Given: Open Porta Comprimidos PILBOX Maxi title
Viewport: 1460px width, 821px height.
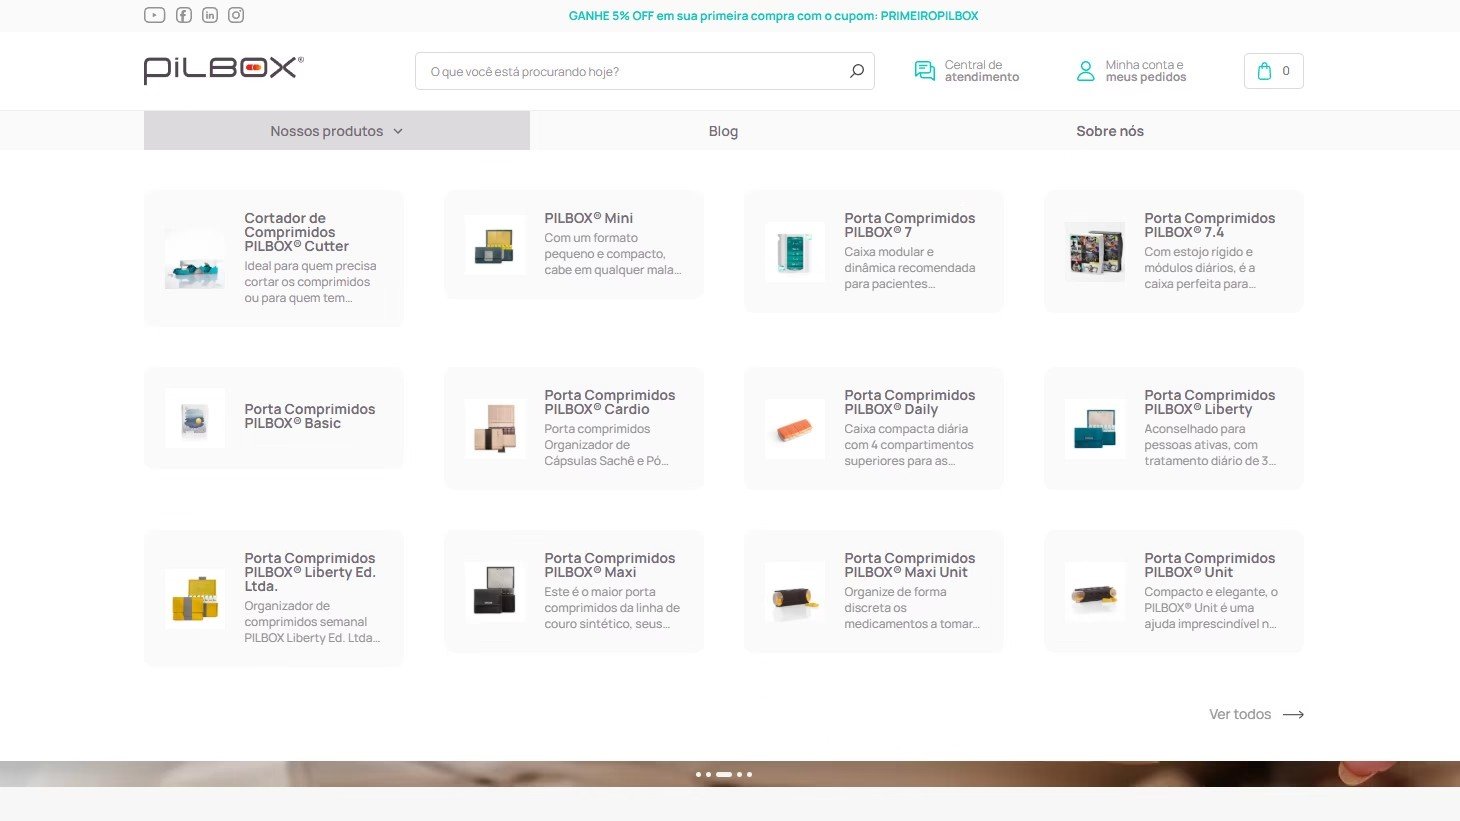Looking at the screenshot, I should [x=610, y=565].
